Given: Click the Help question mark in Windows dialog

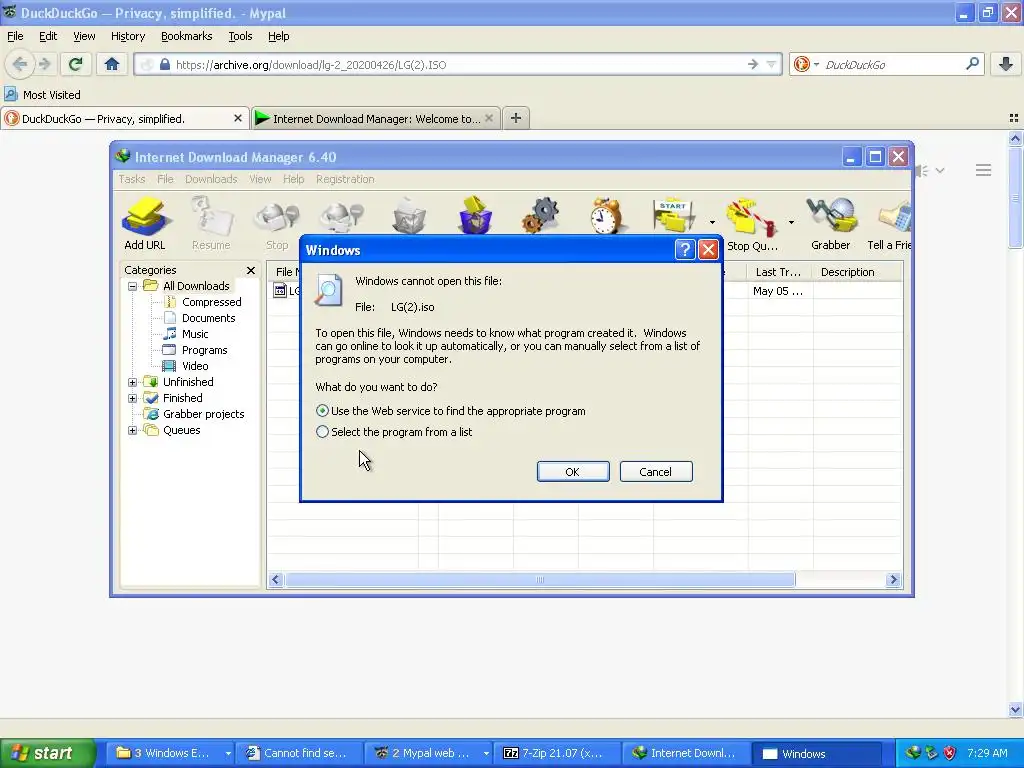Looking at the screenshot, I should point(684,249).
